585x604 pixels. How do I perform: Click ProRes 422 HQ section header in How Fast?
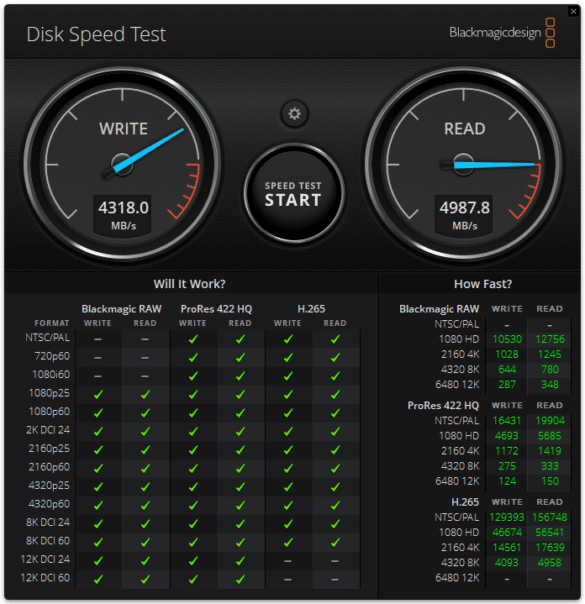pos(443,405)
